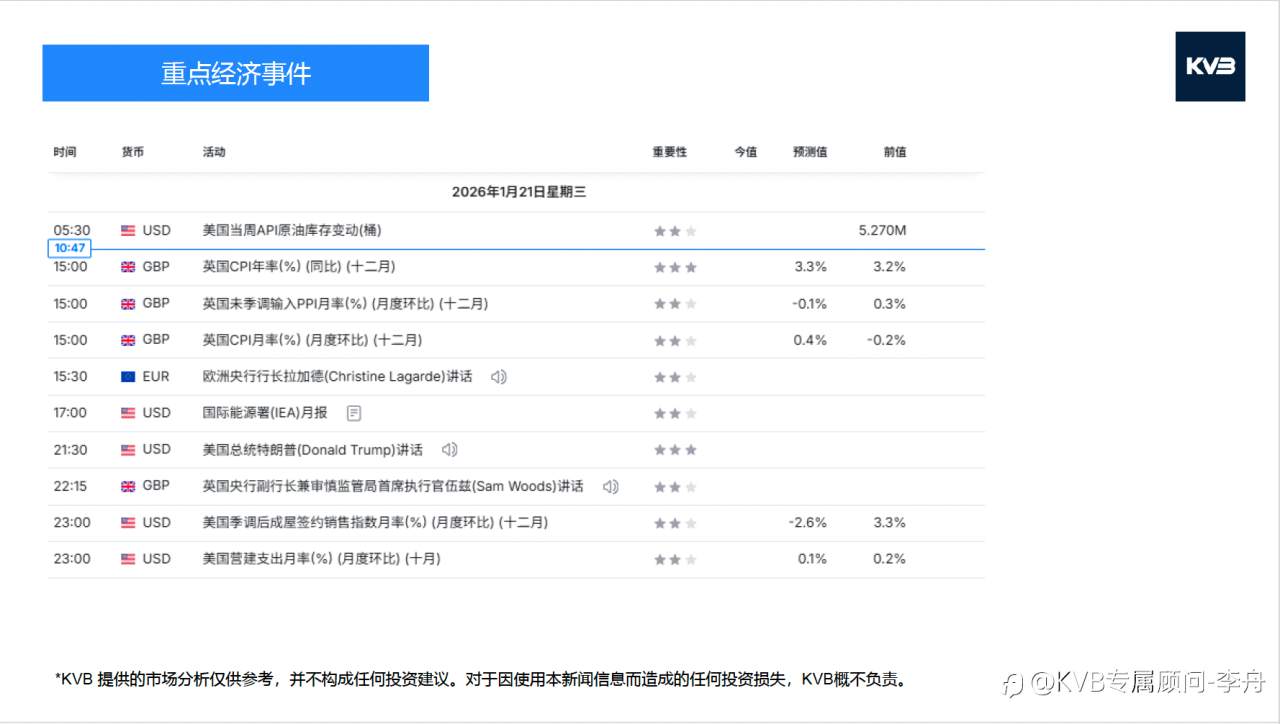Click the KVB logo in the top right
The image size is (1280, 724).
coord(1210,67)
